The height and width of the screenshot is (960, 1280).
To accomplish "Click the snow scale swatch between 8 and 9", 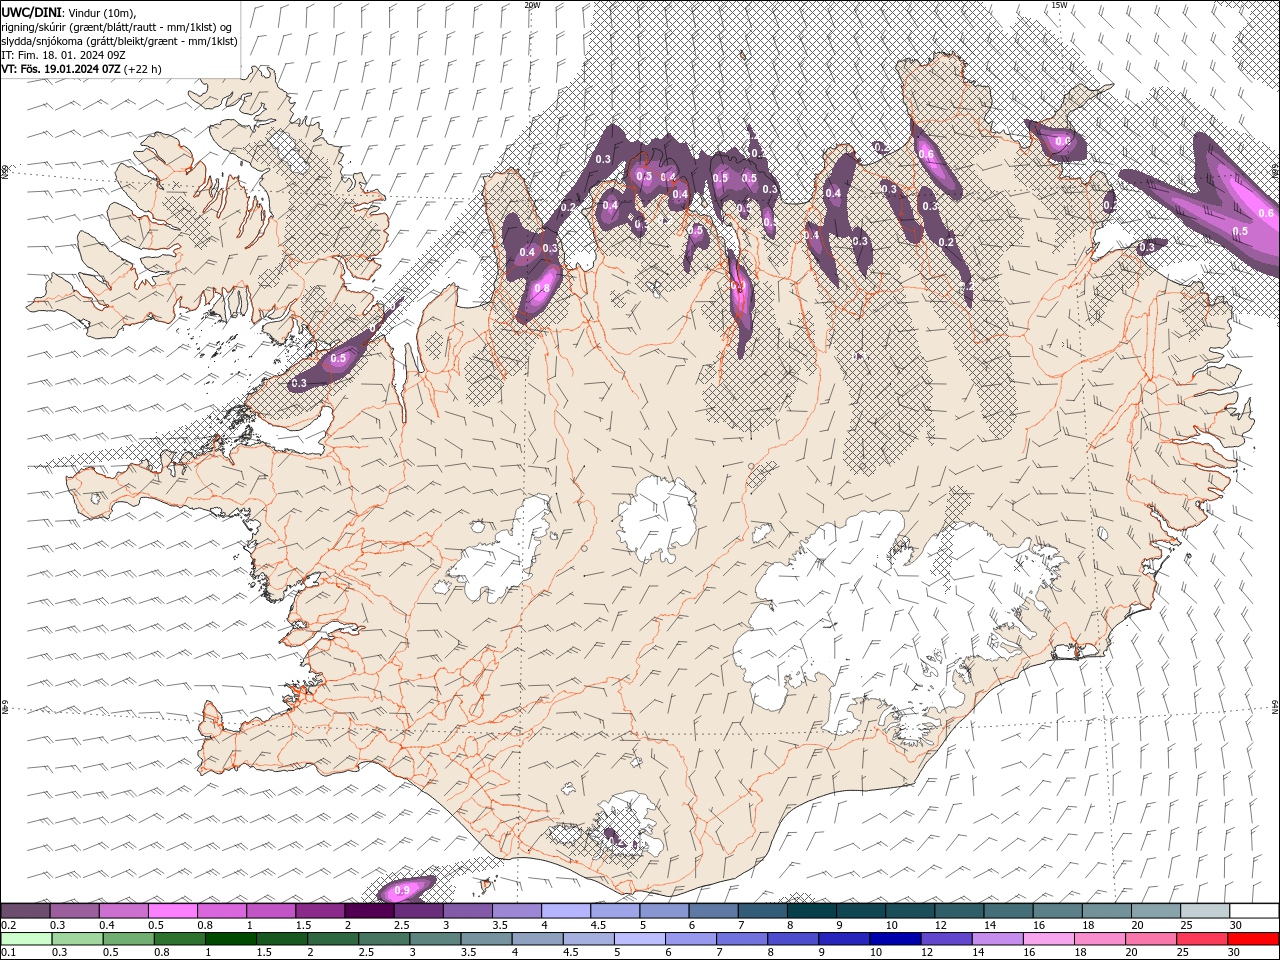I will pos(813,910).
